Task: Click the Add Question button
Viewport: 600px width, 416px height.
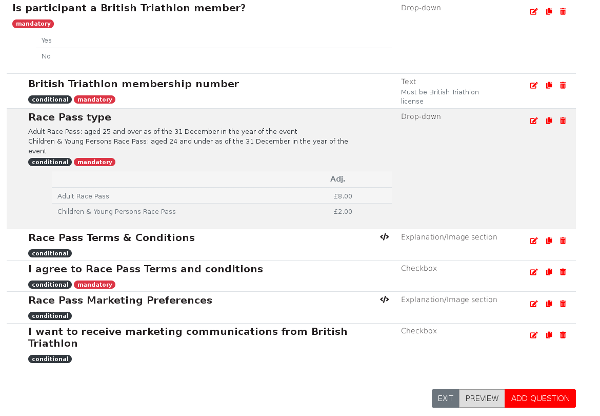Action: pos(540,398)
